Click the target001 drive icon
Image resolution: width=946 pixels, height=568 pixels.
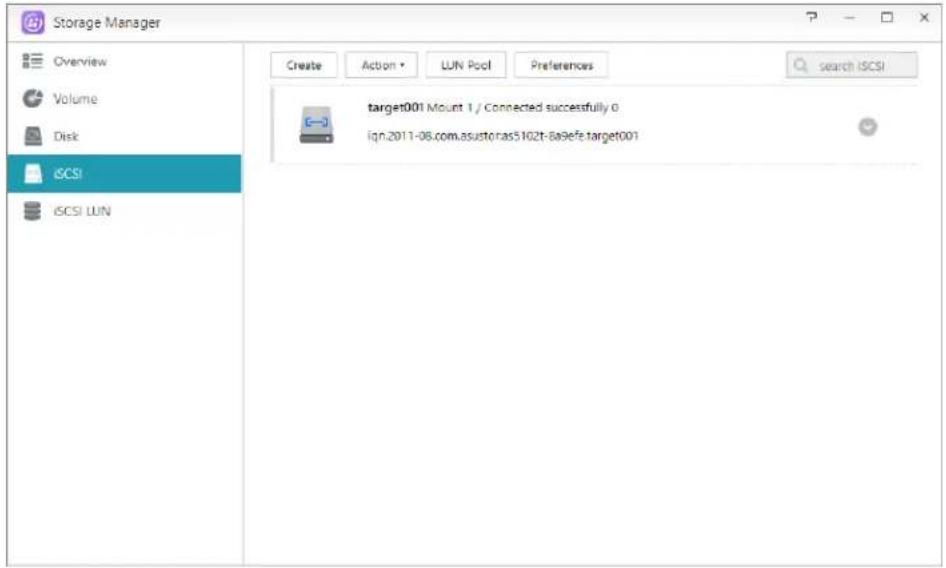(x=316, y=125)
